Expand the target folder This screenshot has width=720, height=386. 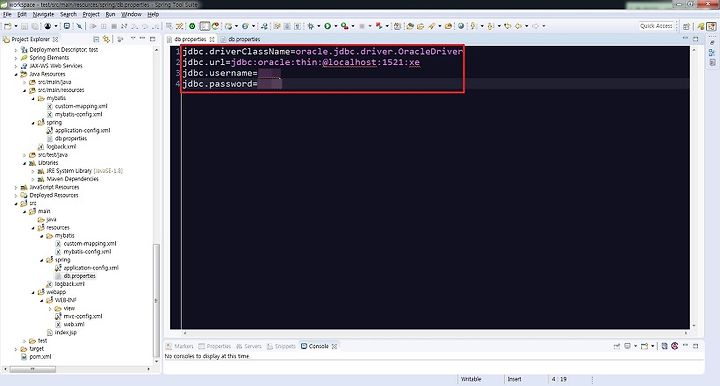point(16,349)
